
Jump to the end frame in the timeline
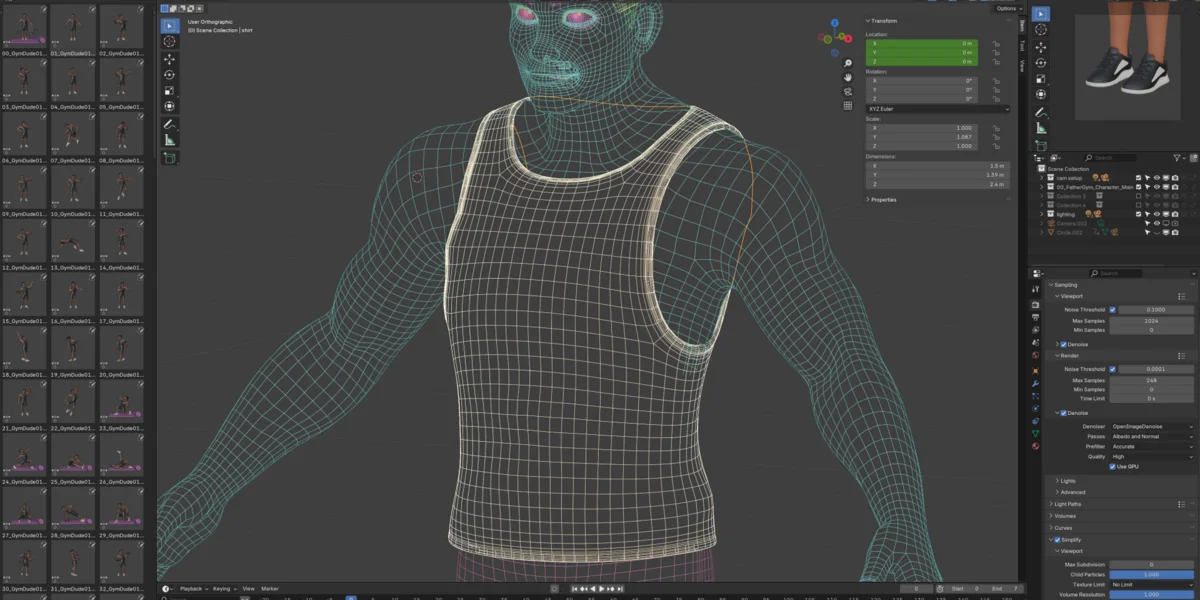coord(619,588)
